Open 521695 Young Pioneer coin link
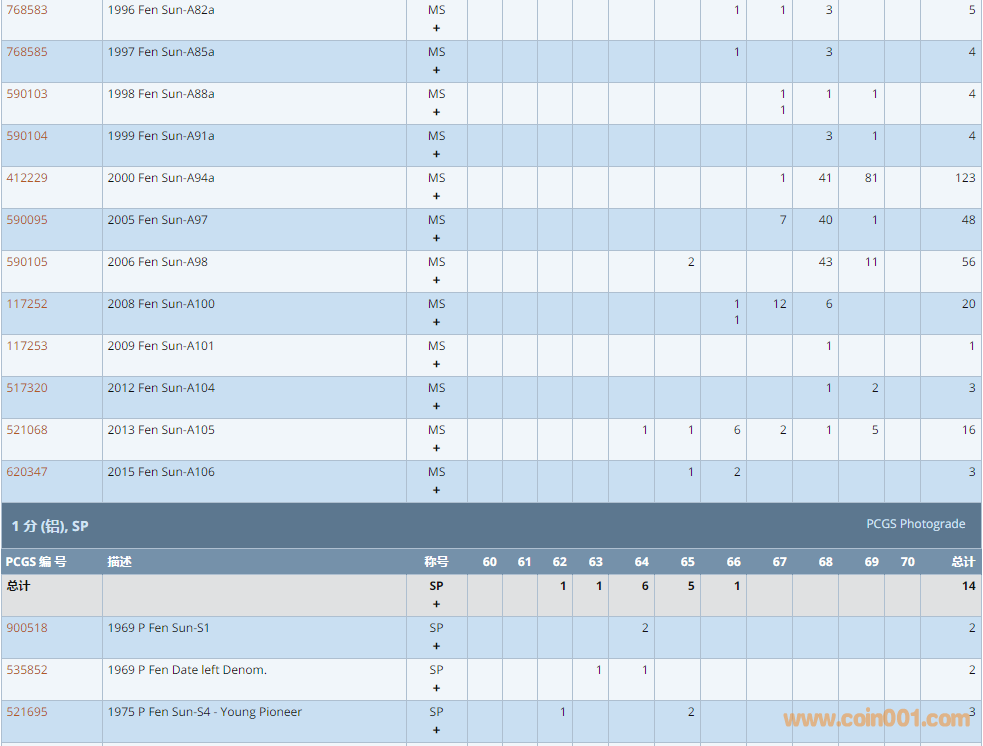 point(27,712)
